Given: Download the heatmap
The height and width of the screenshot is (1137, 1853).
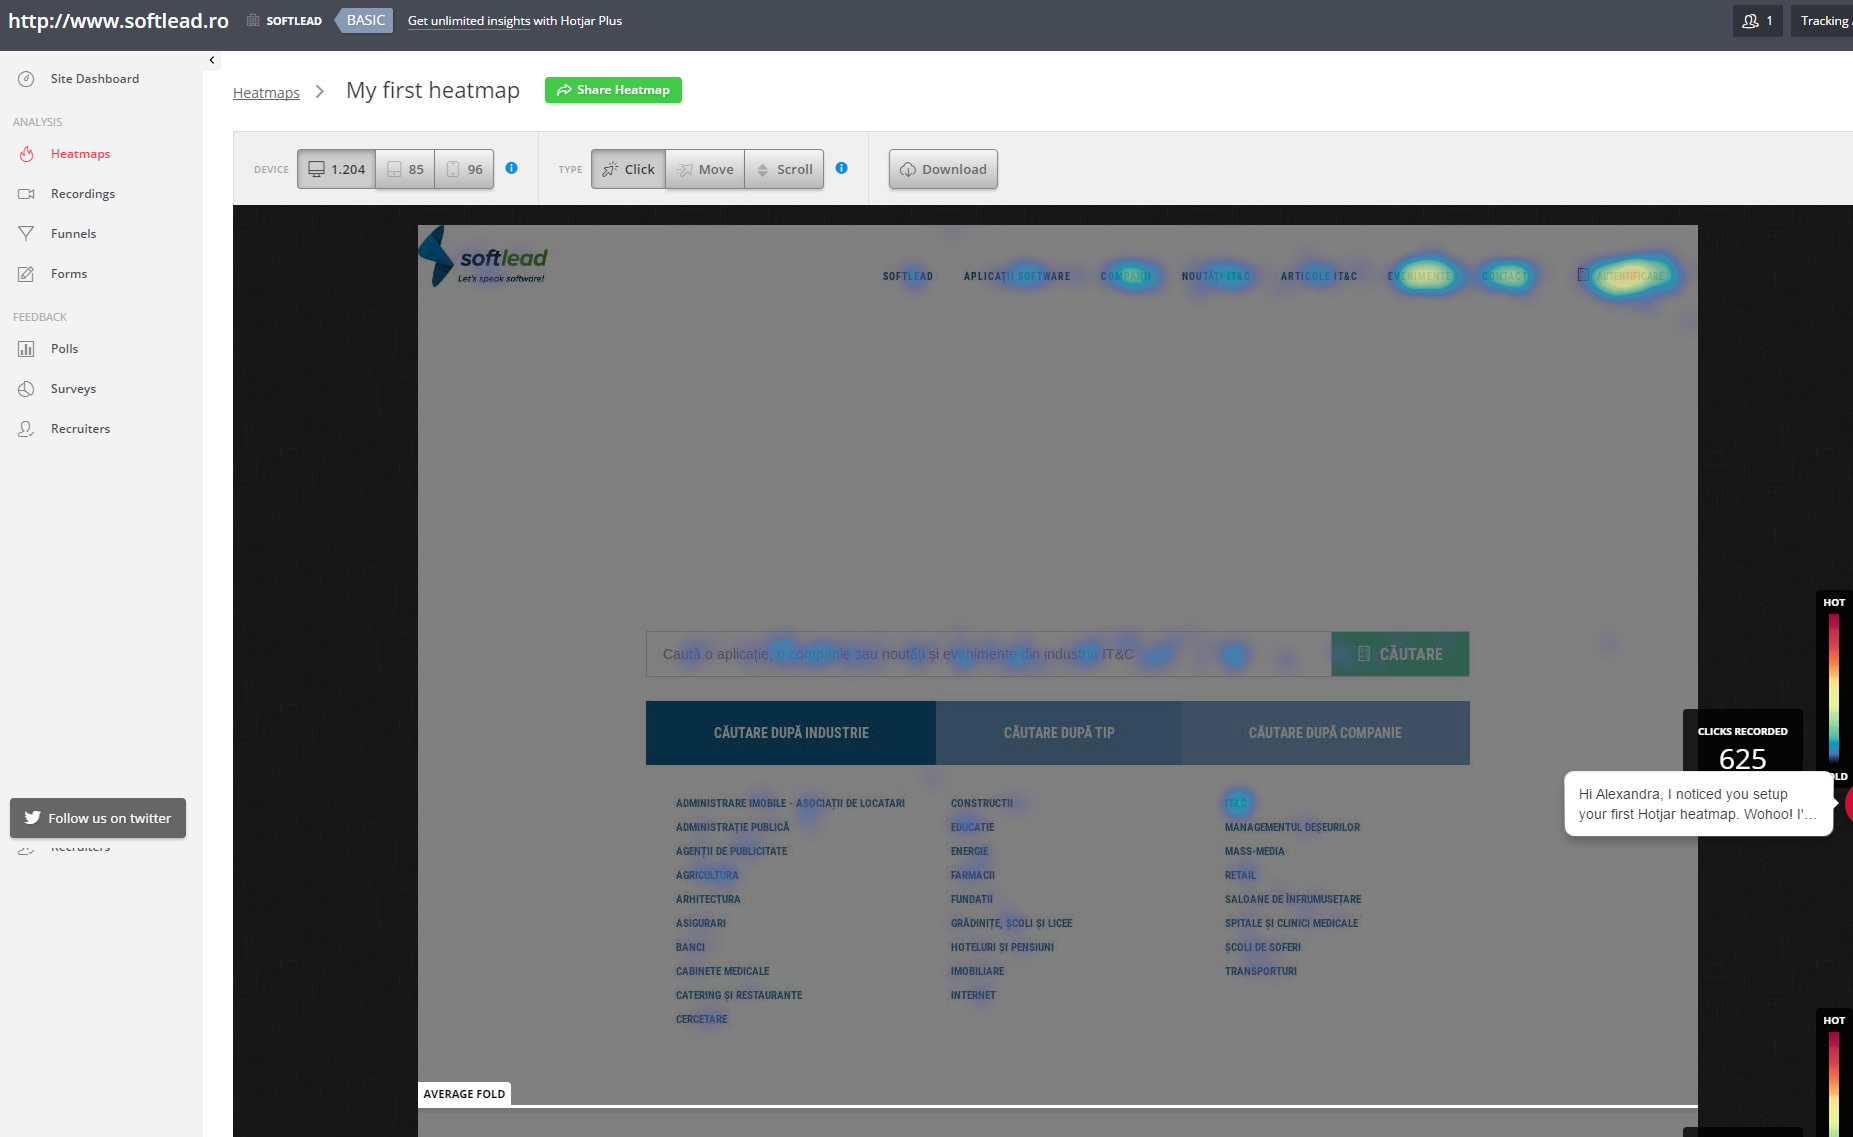Looking at the screenshot, I should tap(943, 169).
